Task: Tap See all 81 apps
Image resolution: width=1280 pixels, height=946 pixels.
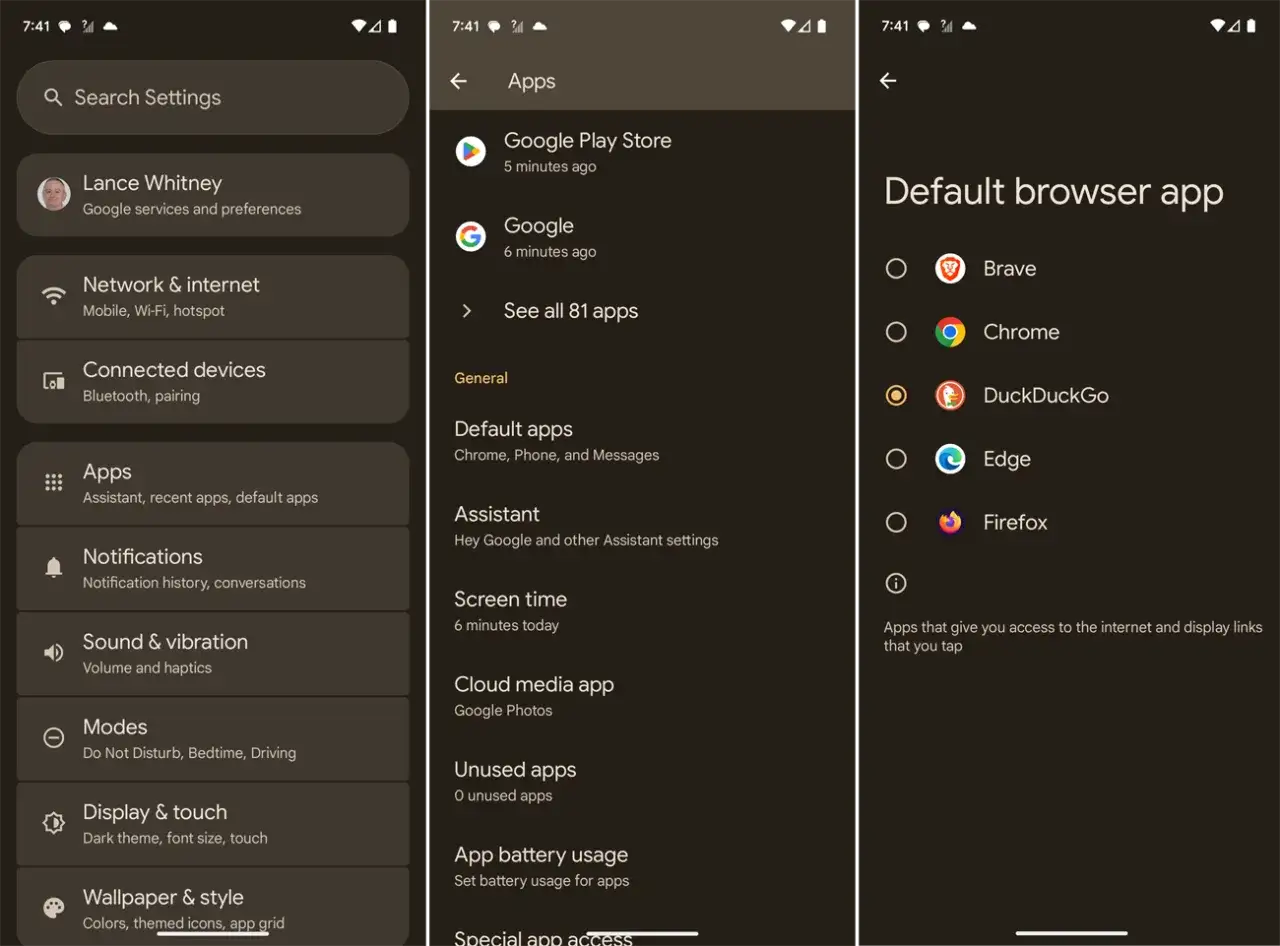Action: (642, 311)
